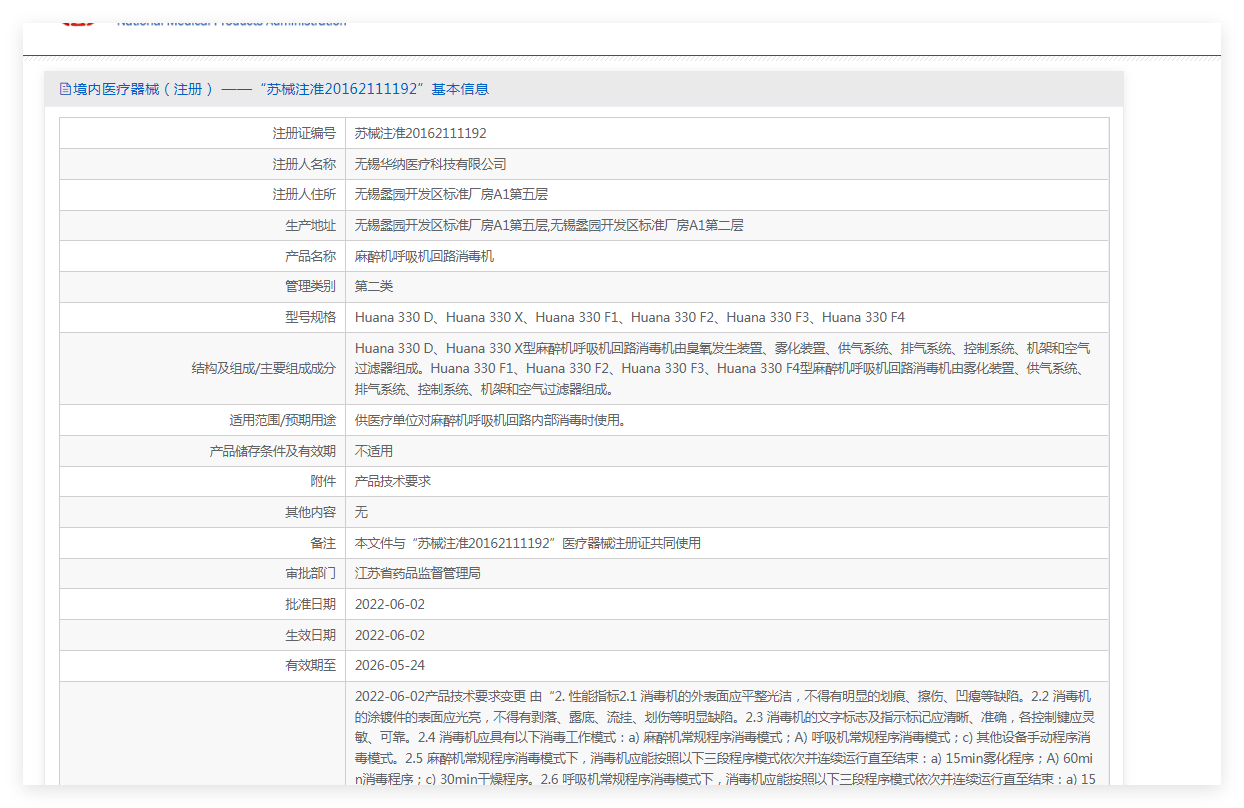Click the 结构及组成/主要组成成分 label

tap(264, 368)
